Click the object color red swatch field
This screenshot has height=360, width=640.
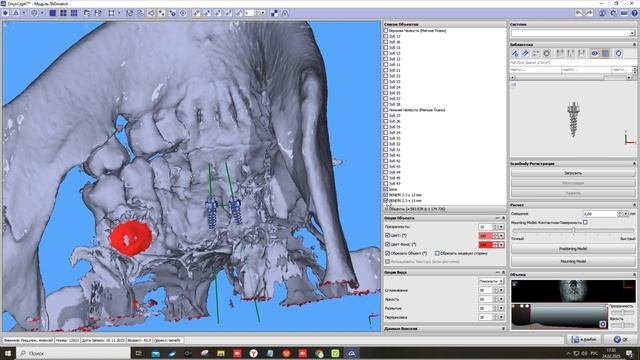click(485, 236)
